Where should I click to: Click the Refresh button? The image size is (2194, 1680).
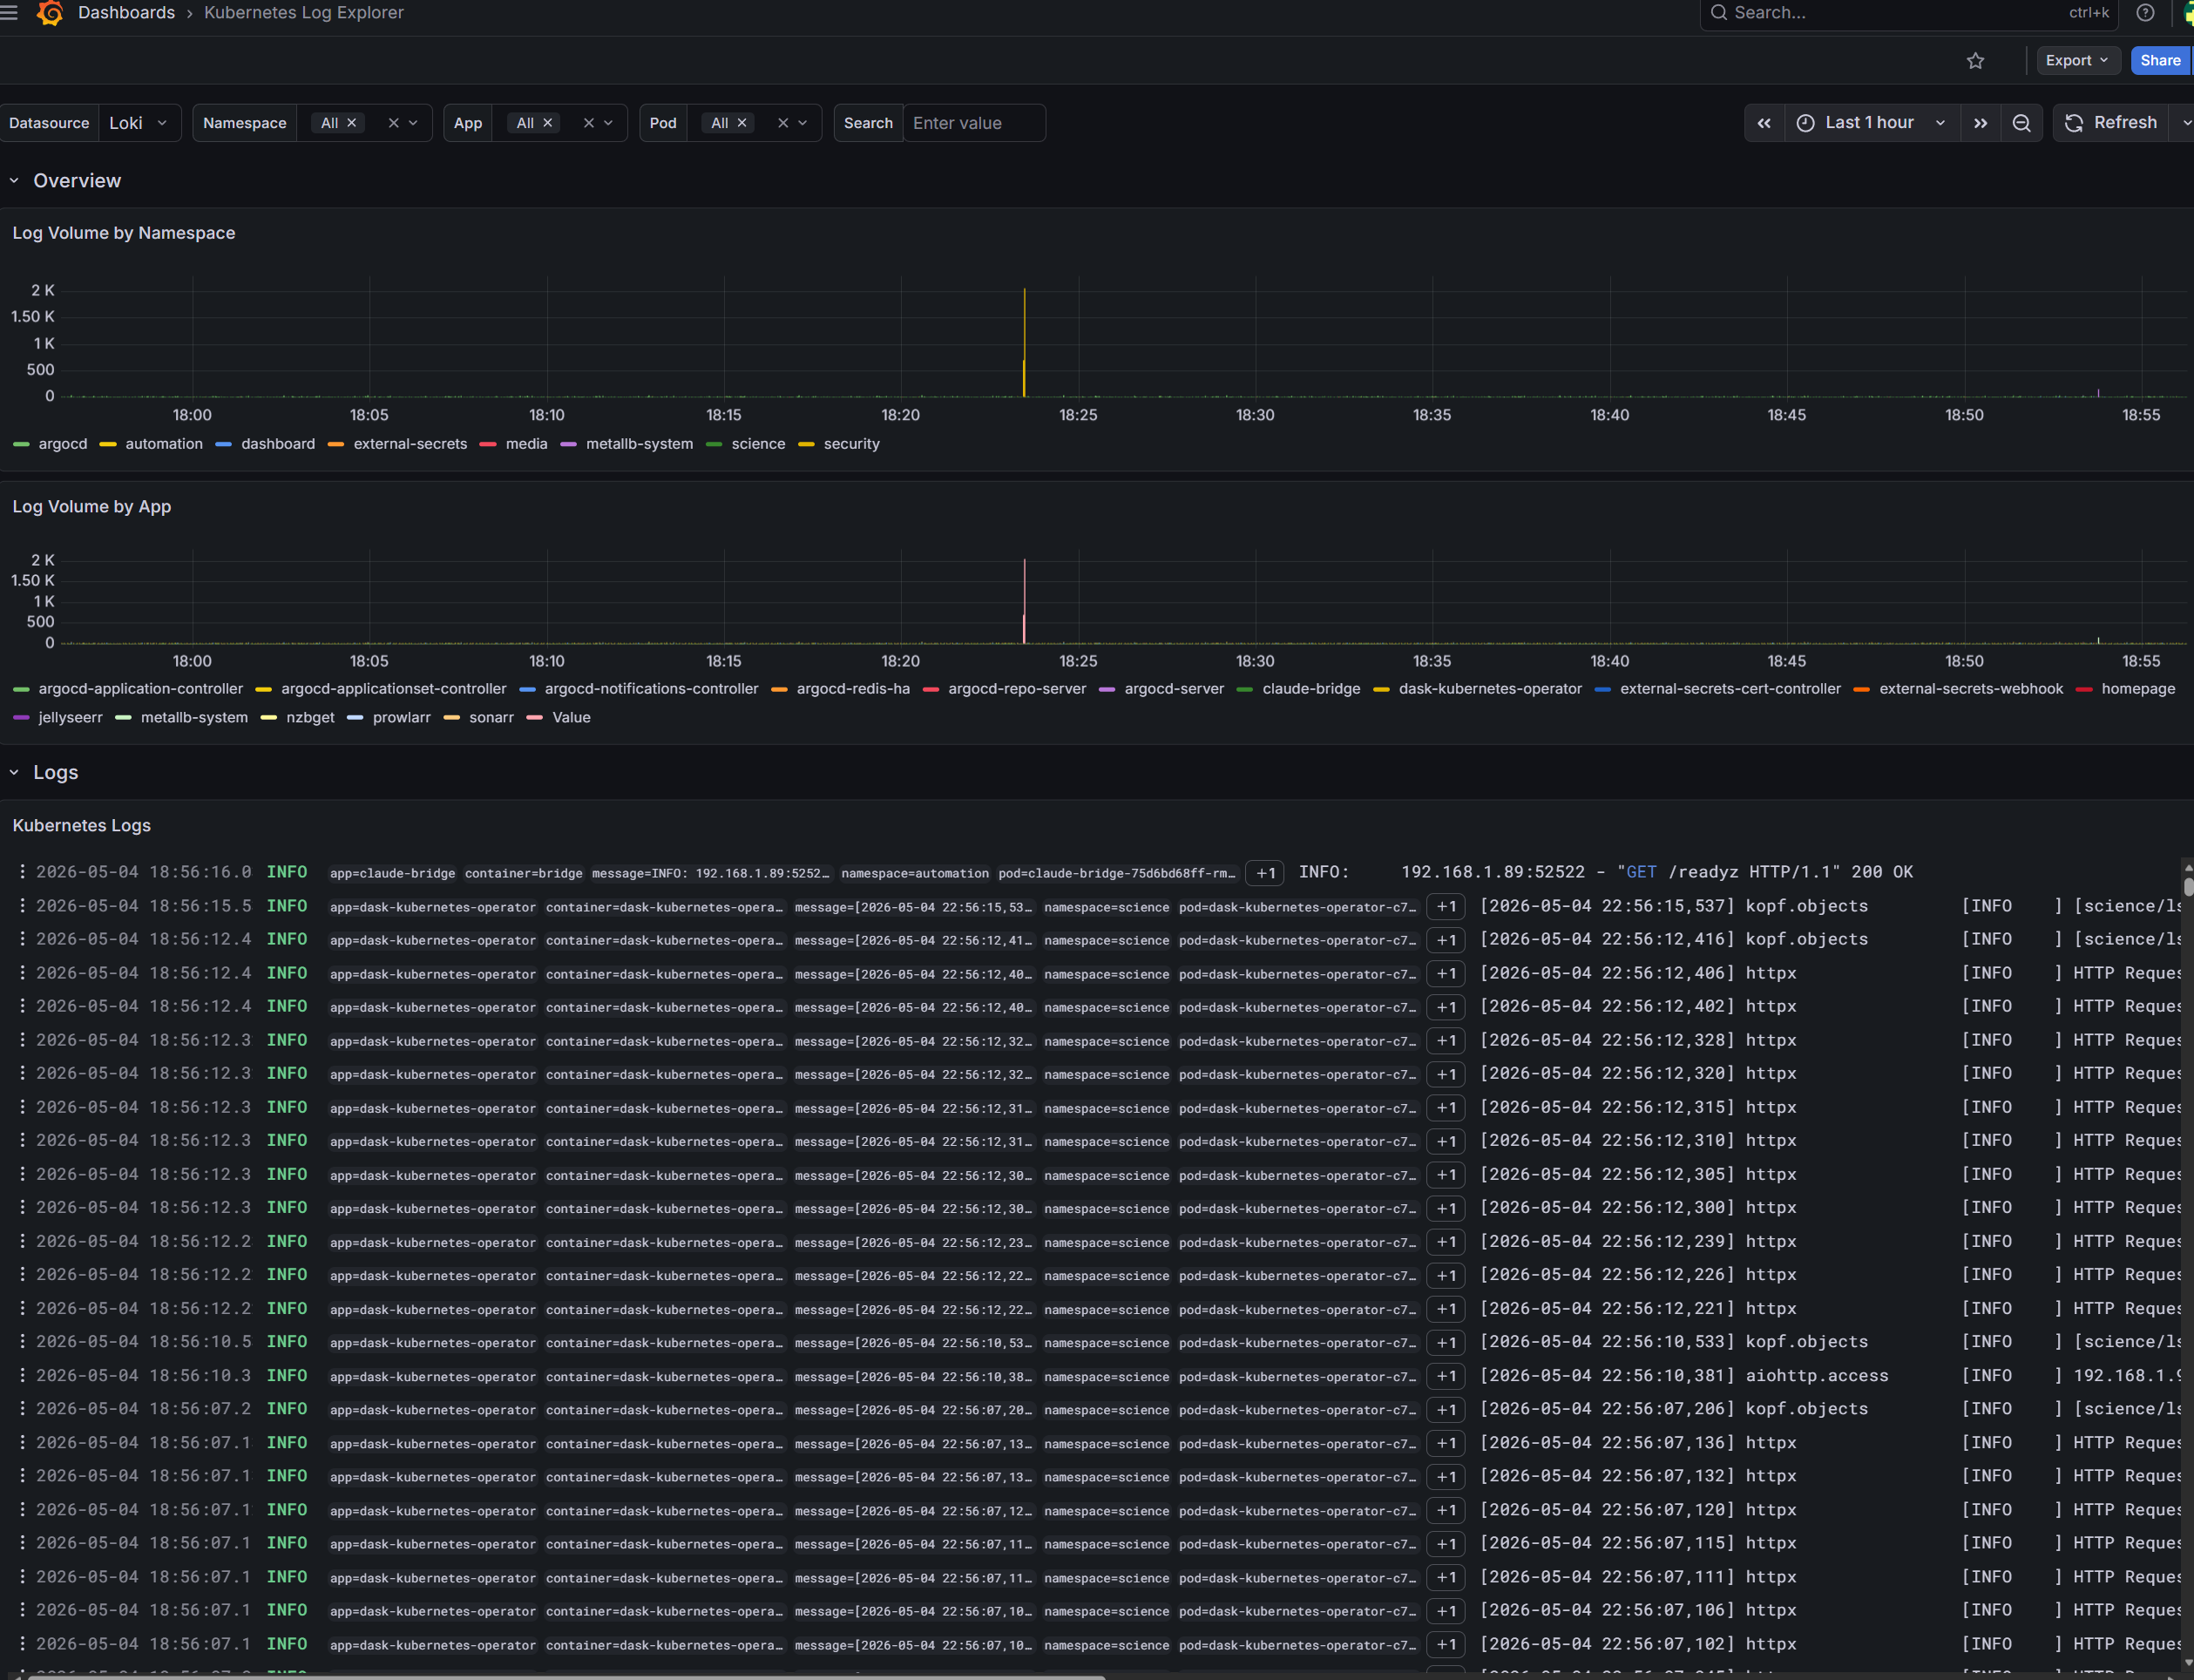[x=2112, y=123]
